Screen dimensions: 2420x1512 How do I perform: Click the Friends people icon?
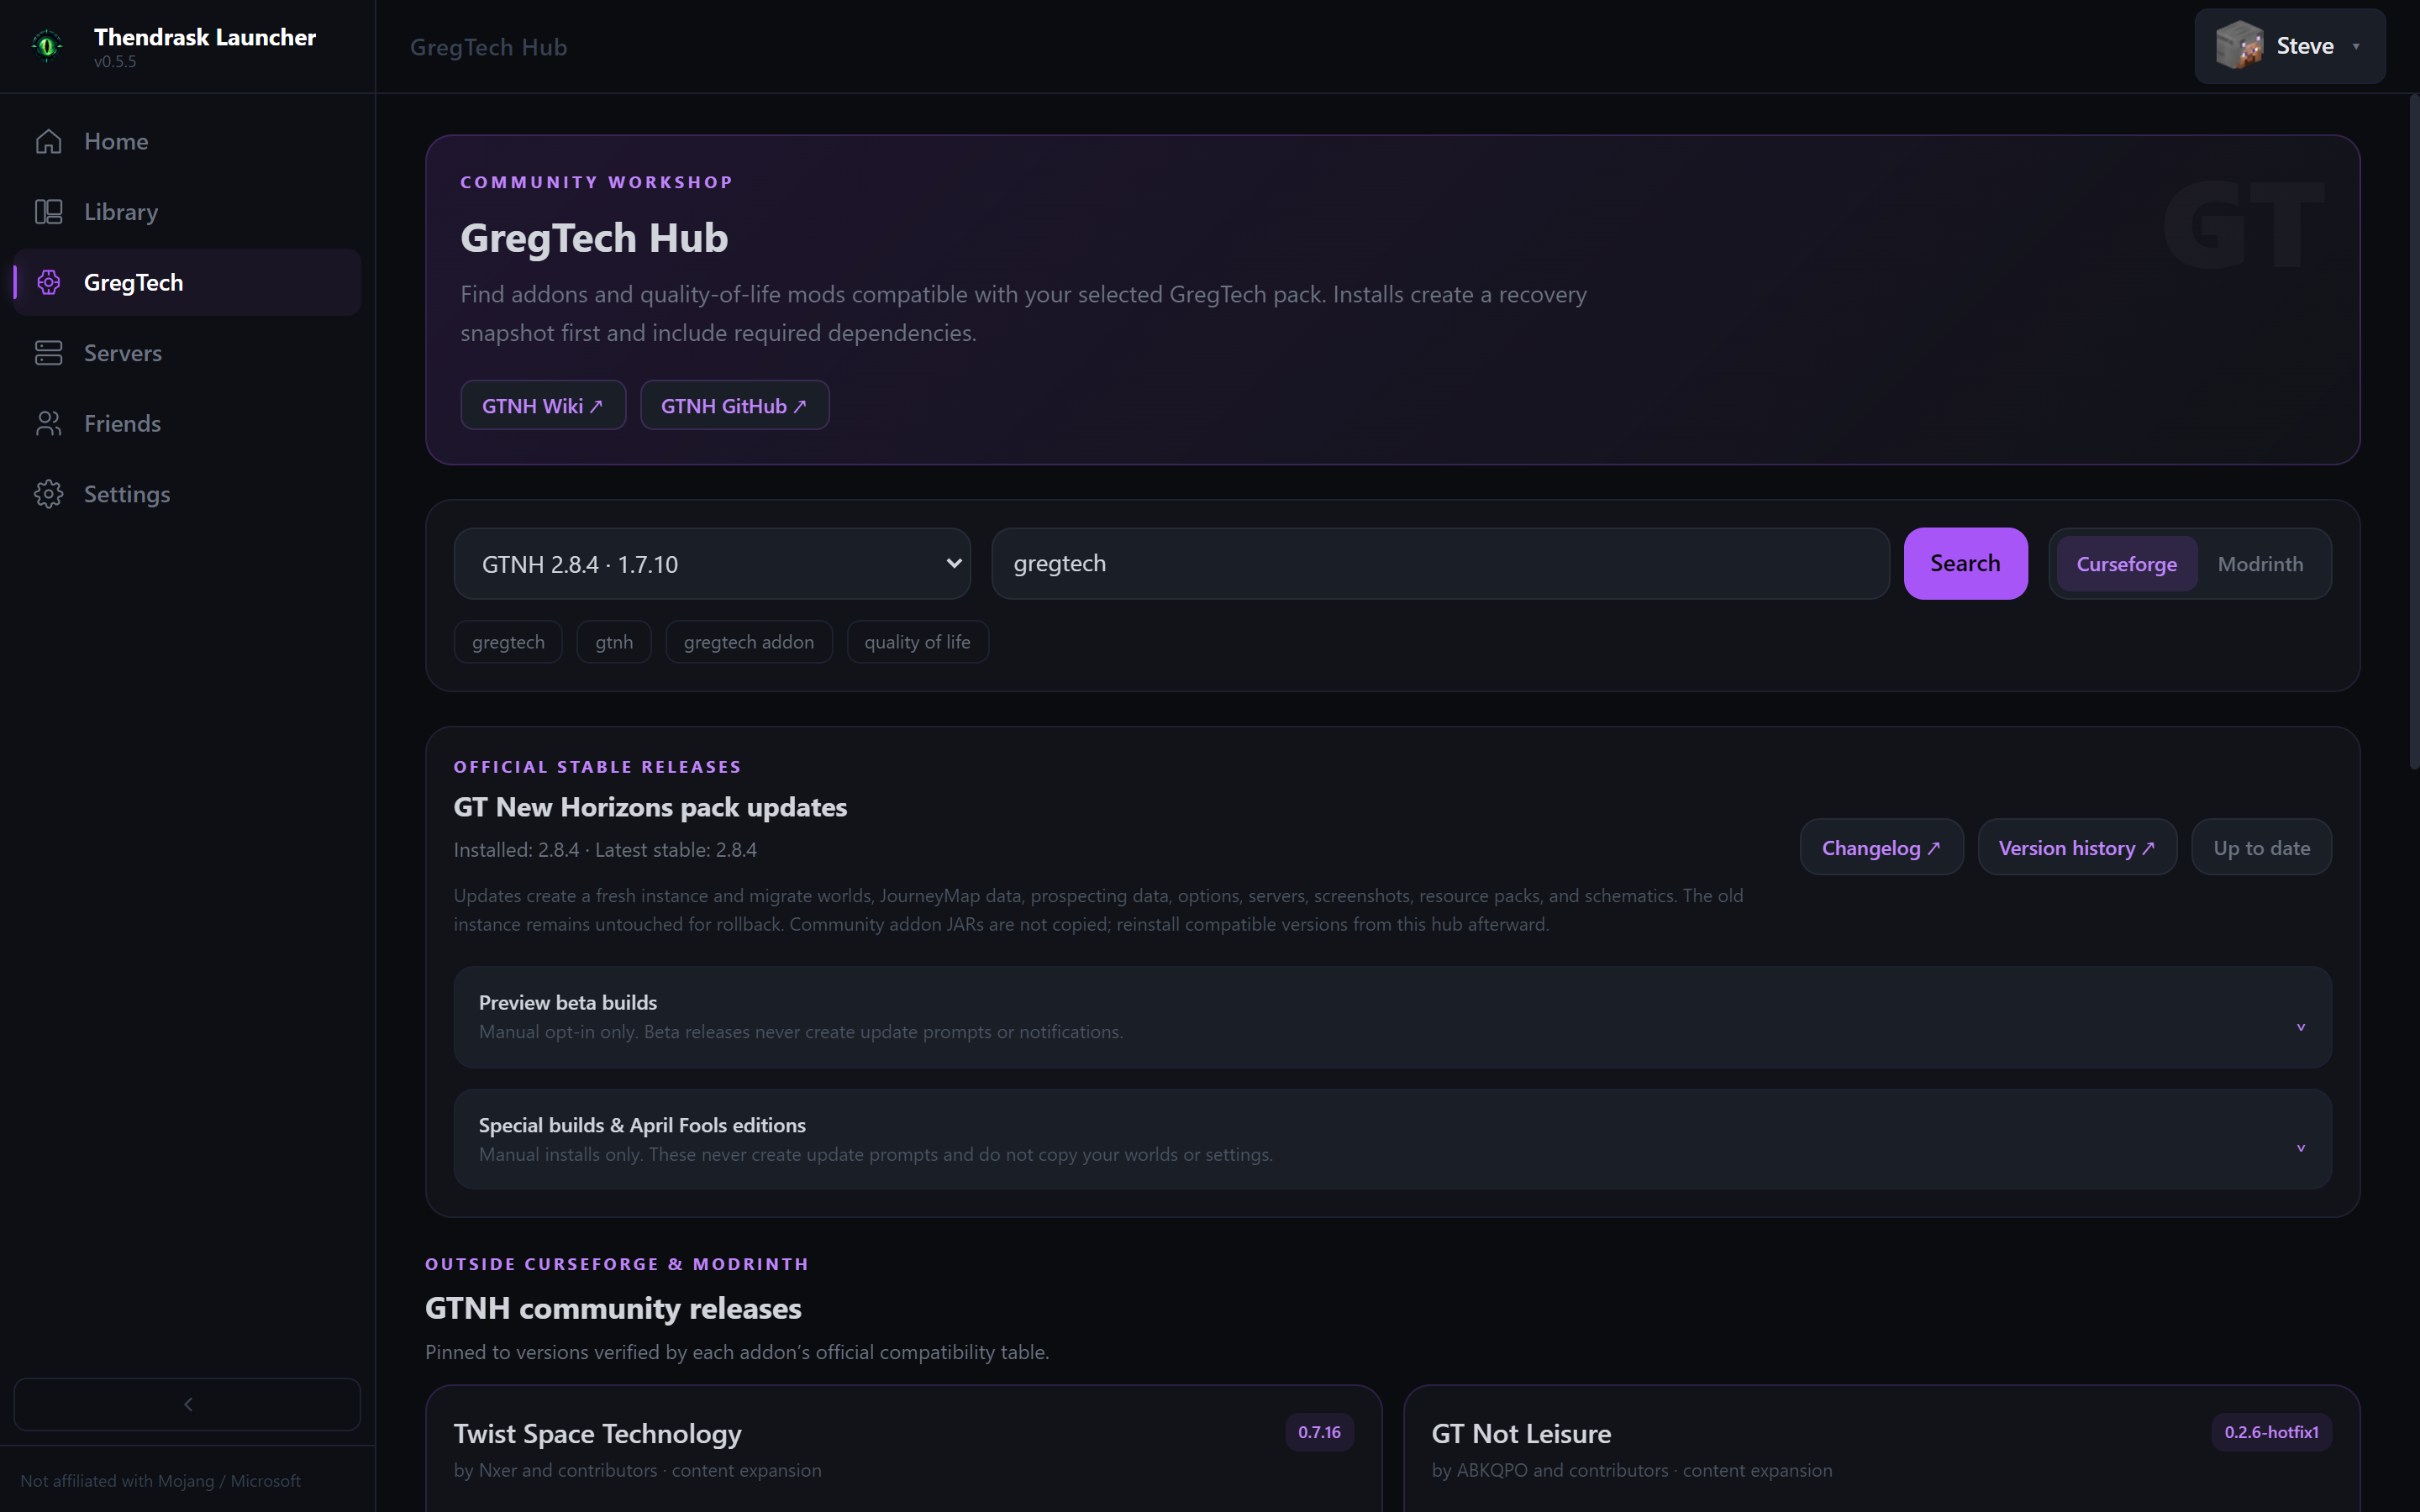pyautogui.click(x=48, y=423)
